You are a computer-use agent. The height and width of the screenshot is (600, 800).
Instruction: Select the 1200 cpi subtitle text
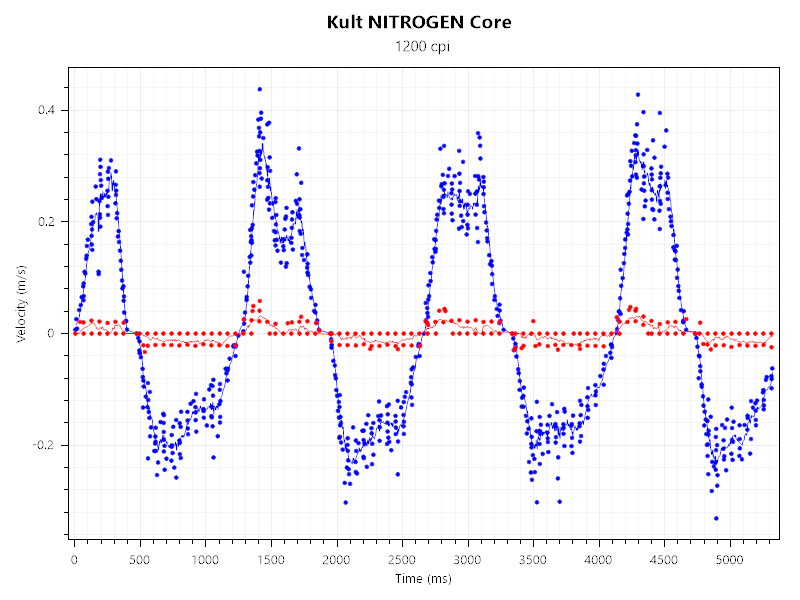point(419,47)
